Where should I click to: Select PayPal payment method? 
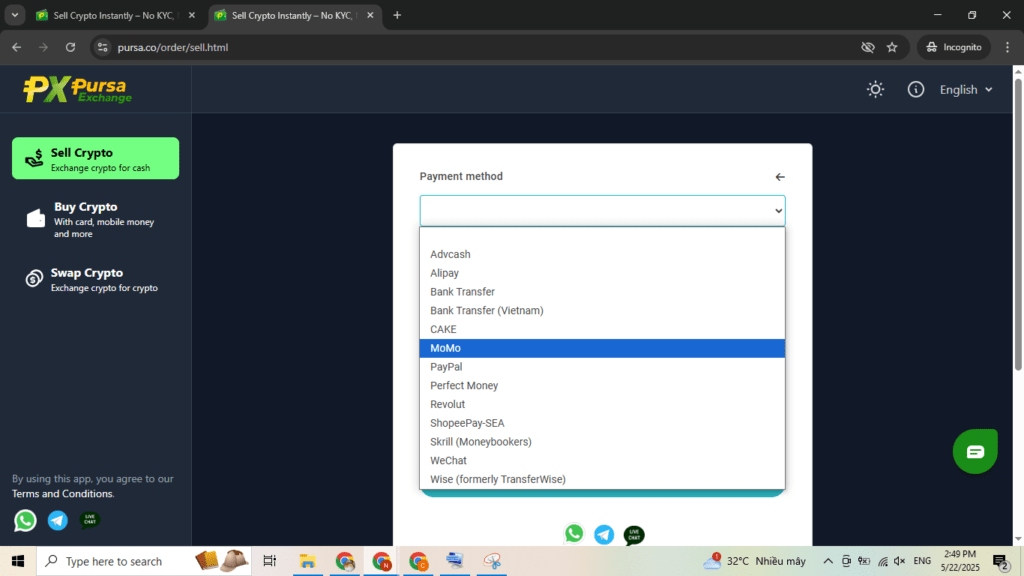(x=602, y=367)
